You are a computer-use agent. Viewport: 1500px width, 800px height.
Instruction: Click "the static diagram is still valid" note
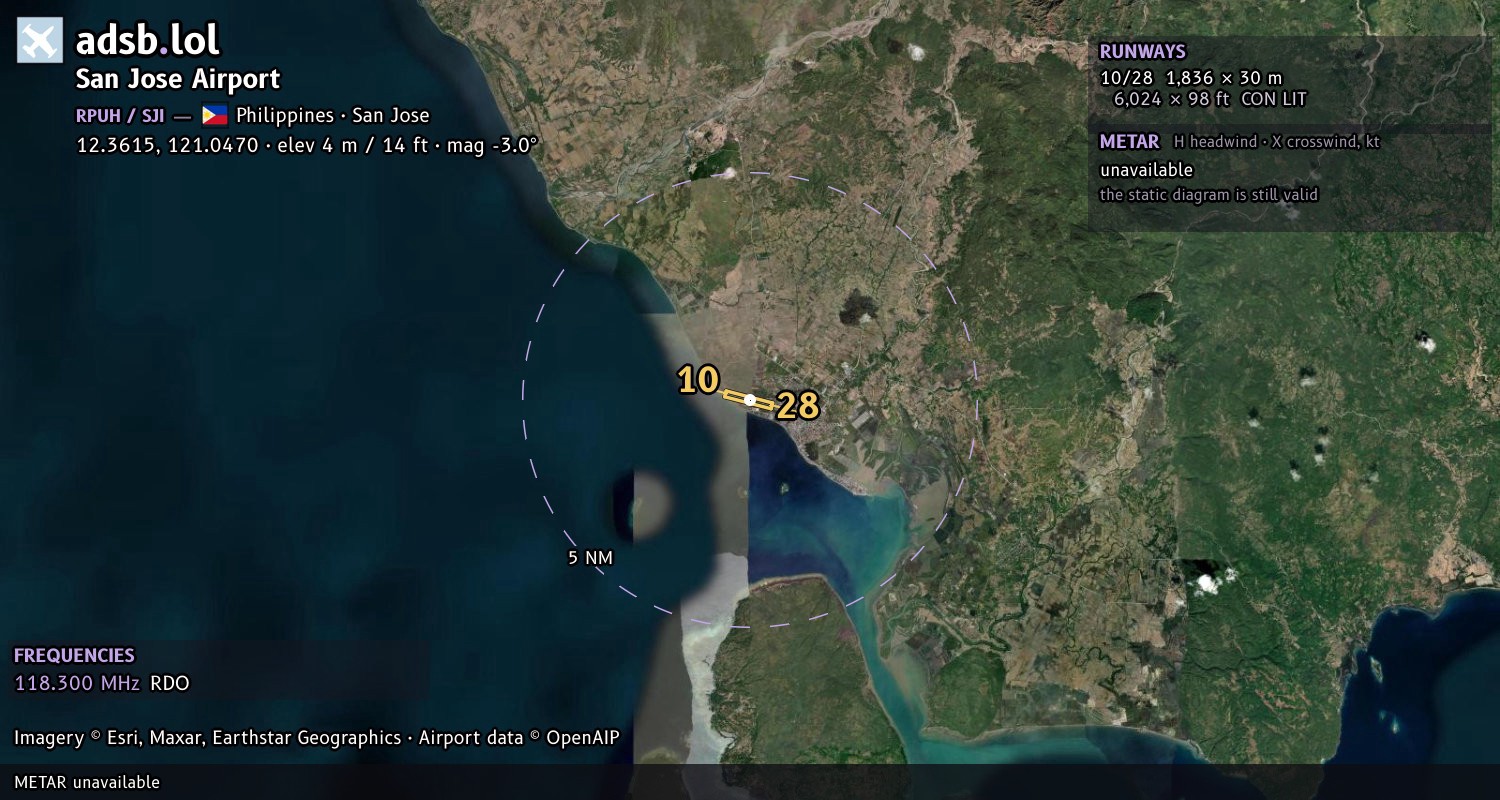click(1209, 195)
